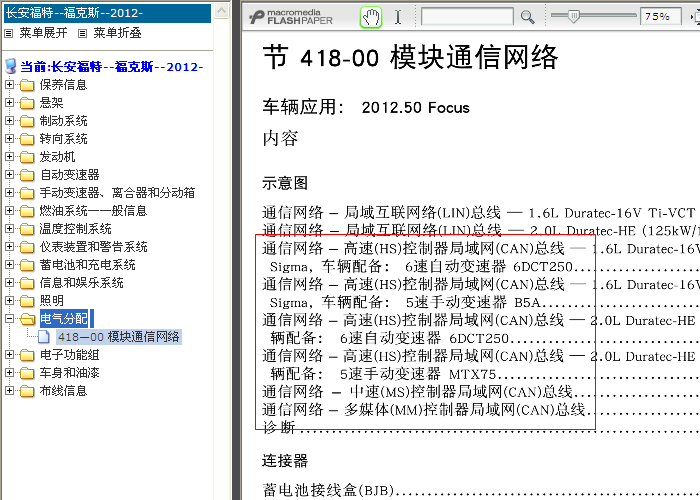700x500 pixels.
Task: Expand the 悬架 folder node
Action: click(x=9, y=102)
